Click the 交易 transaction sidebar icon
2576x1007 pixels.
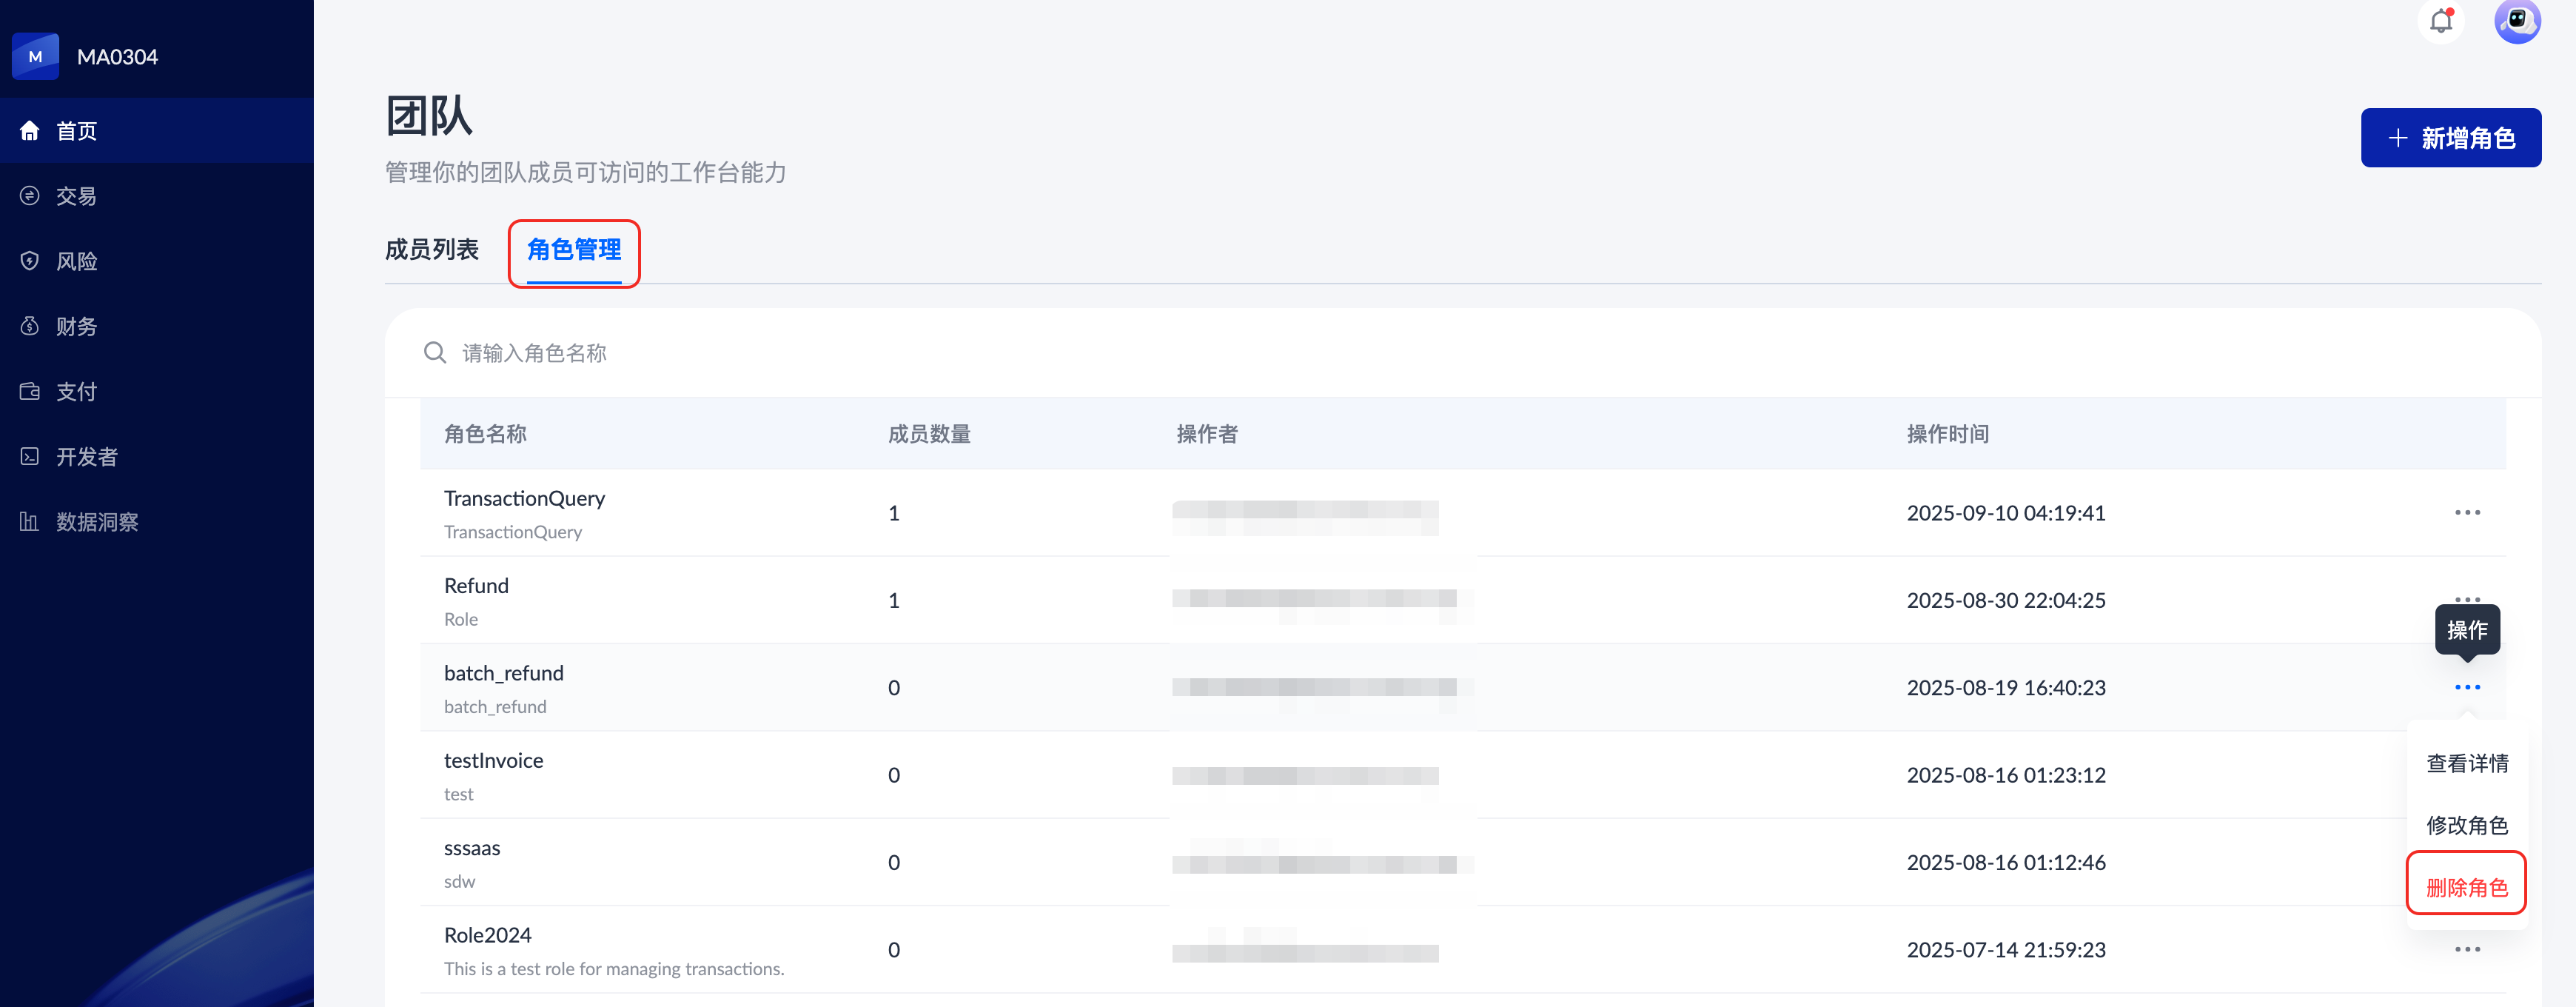click(30, 196)
